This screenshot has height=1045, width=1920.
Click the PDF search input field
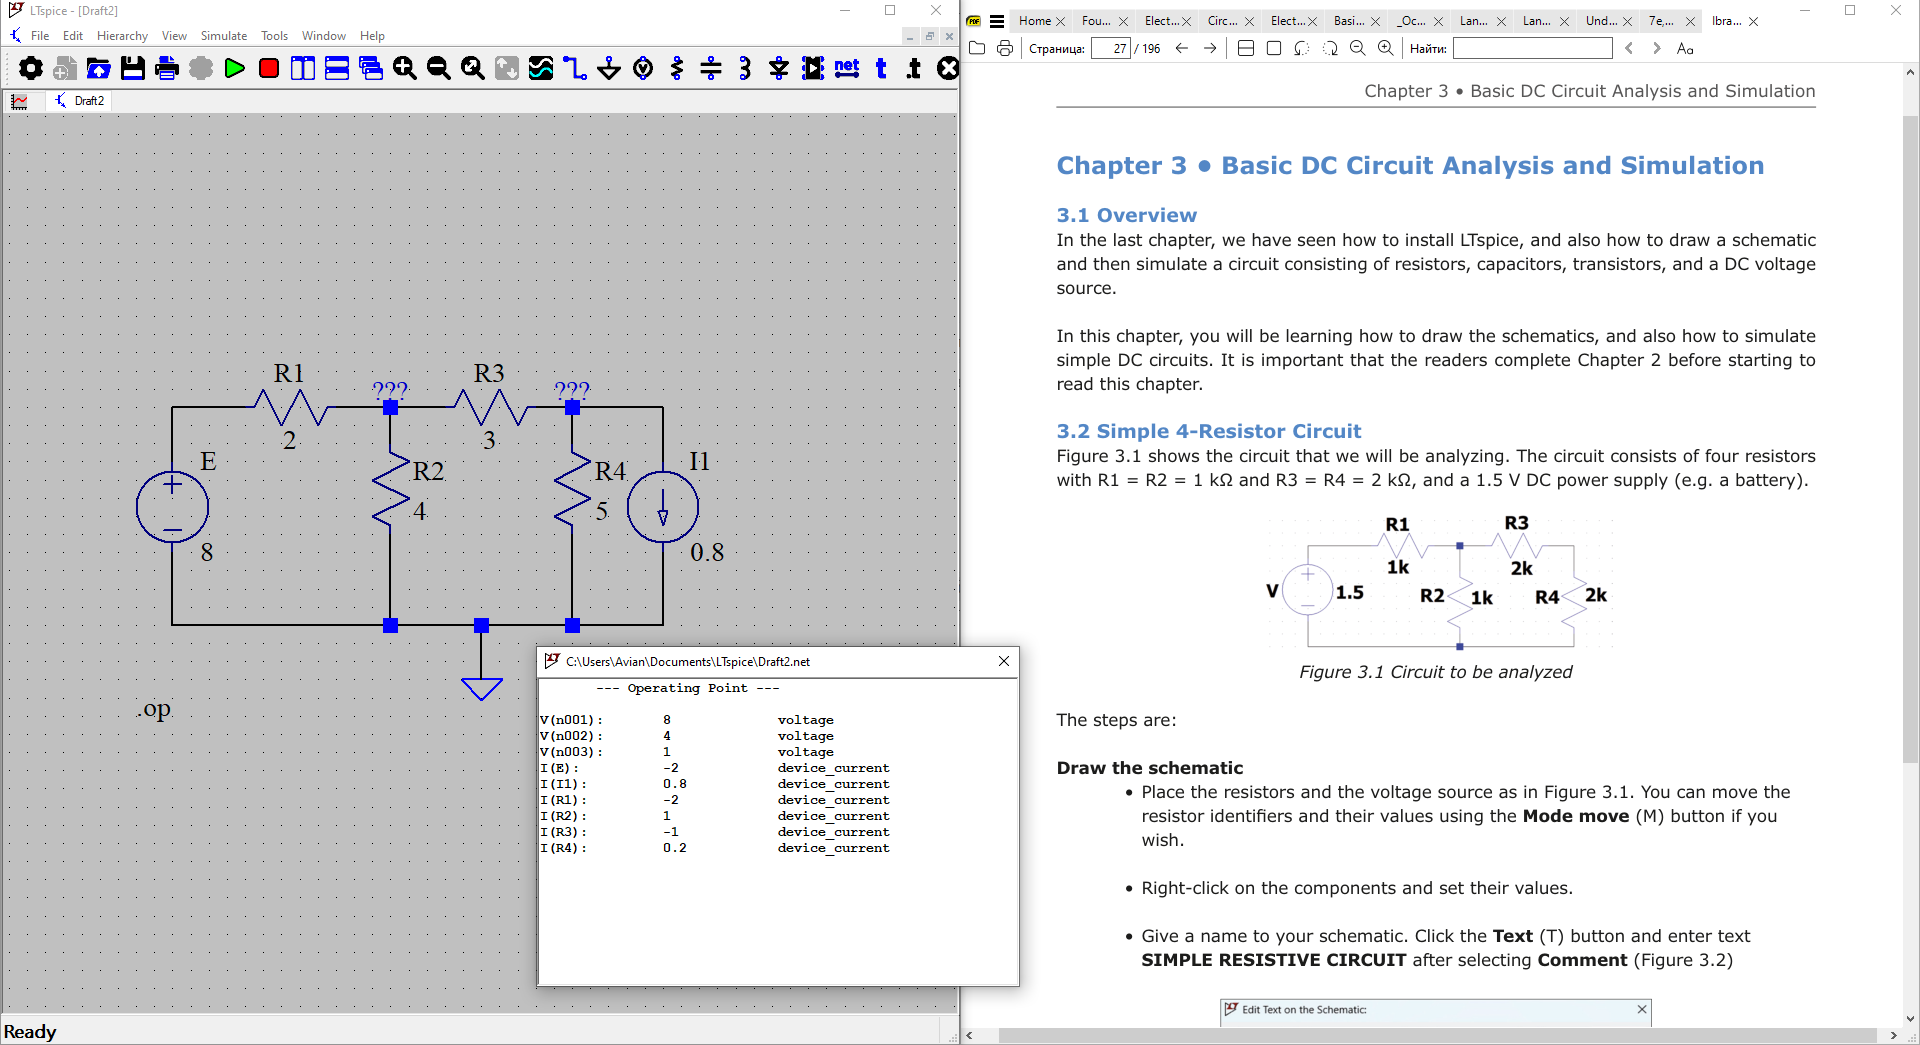point(1532,48)
